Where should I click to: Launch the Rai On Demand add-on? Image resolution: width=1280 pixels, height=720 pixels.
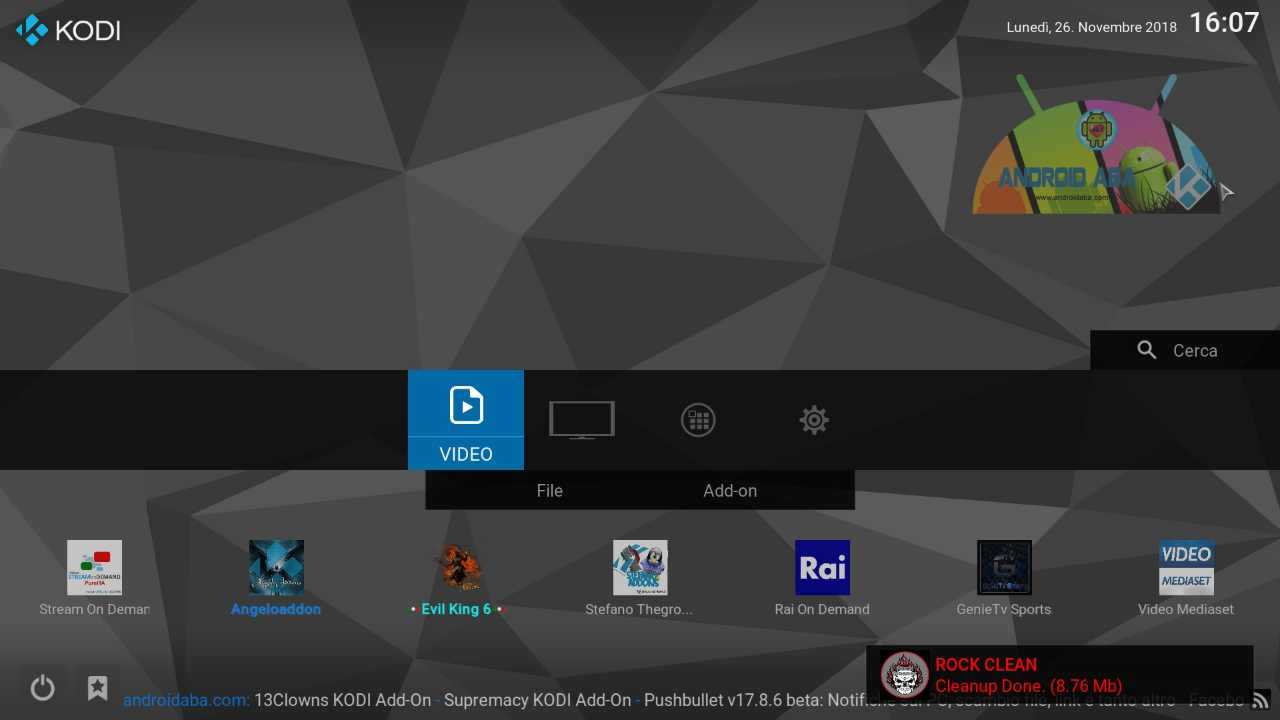[x=822, y=568]
